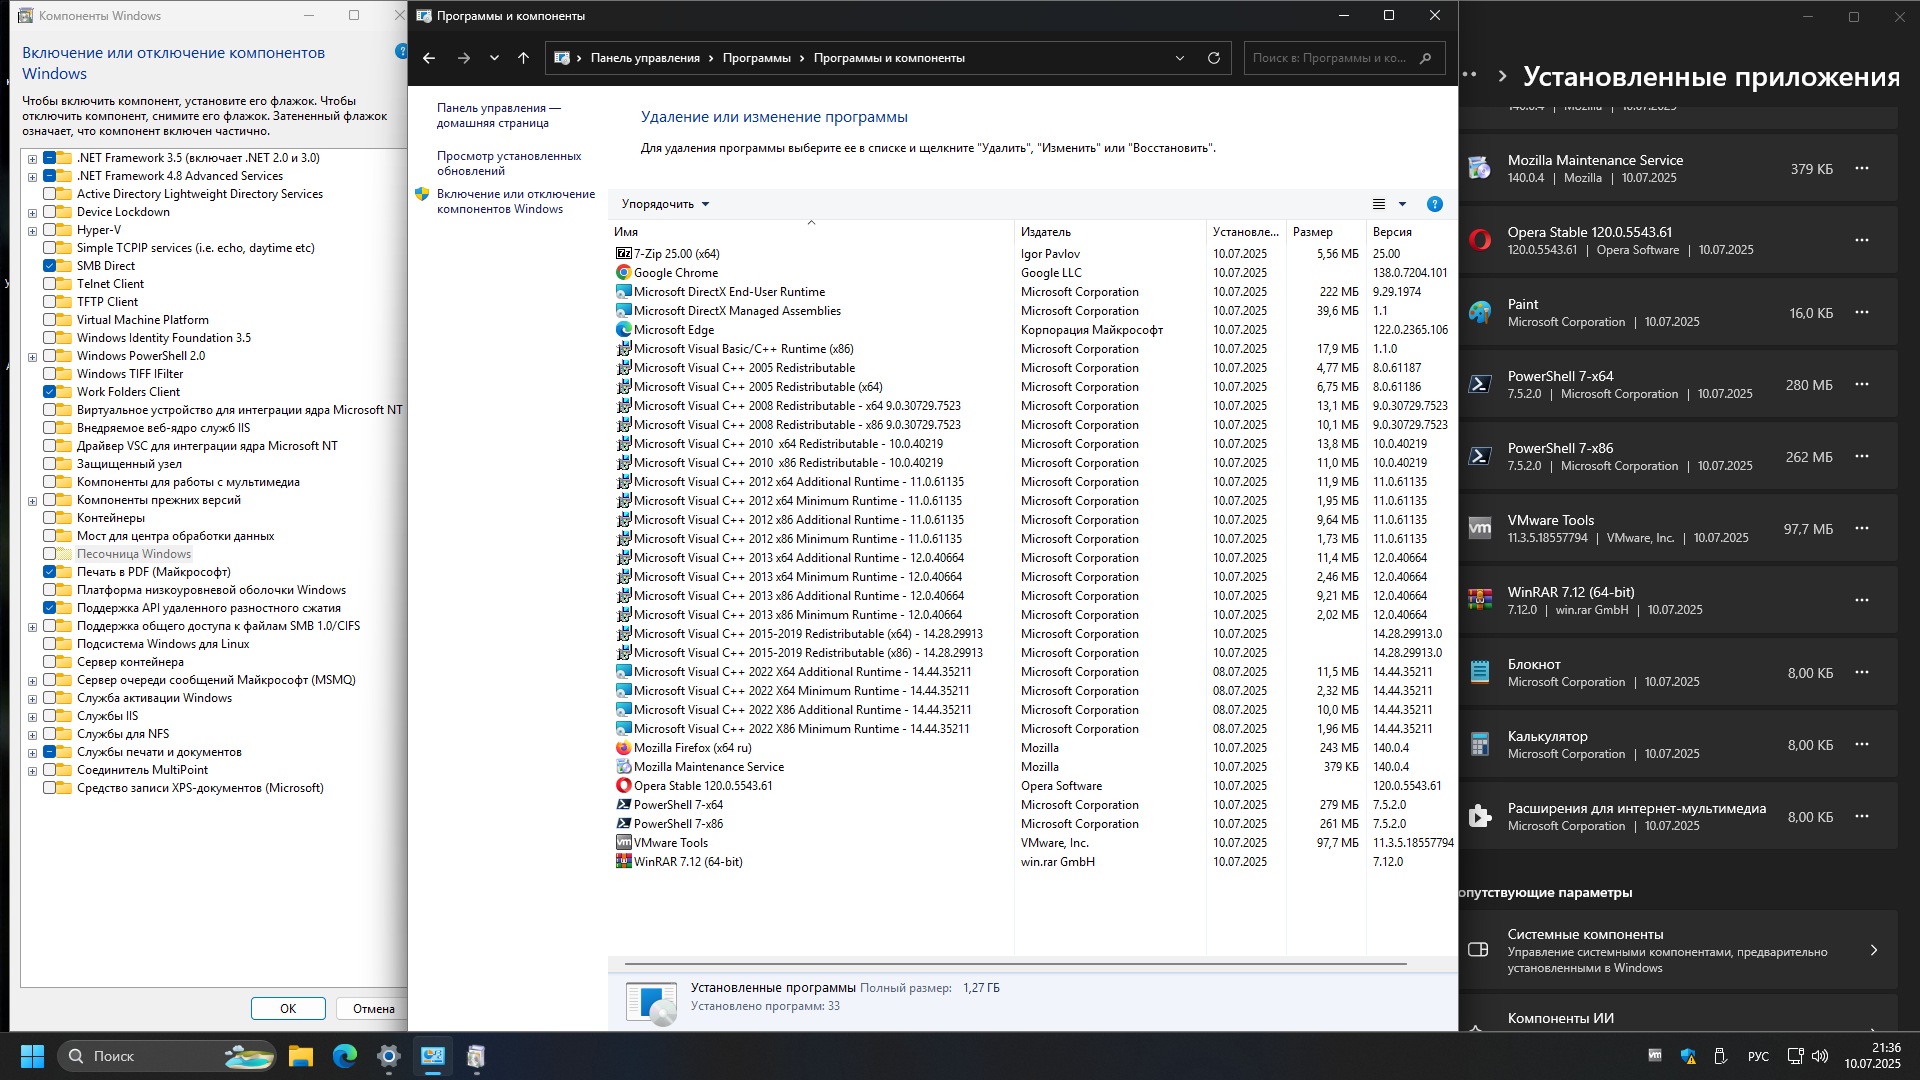Open the address bar history dropdown

1180,58
